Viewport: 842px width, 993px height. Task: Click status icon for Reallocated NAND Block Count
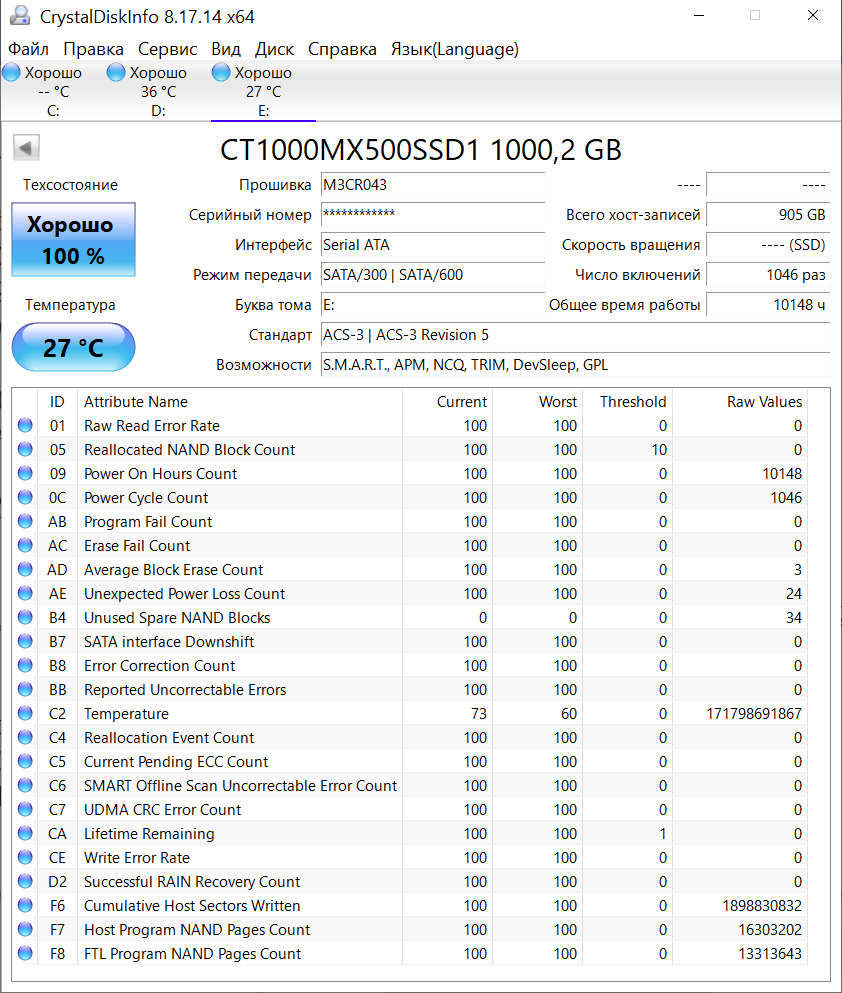[x=25, y=450]
